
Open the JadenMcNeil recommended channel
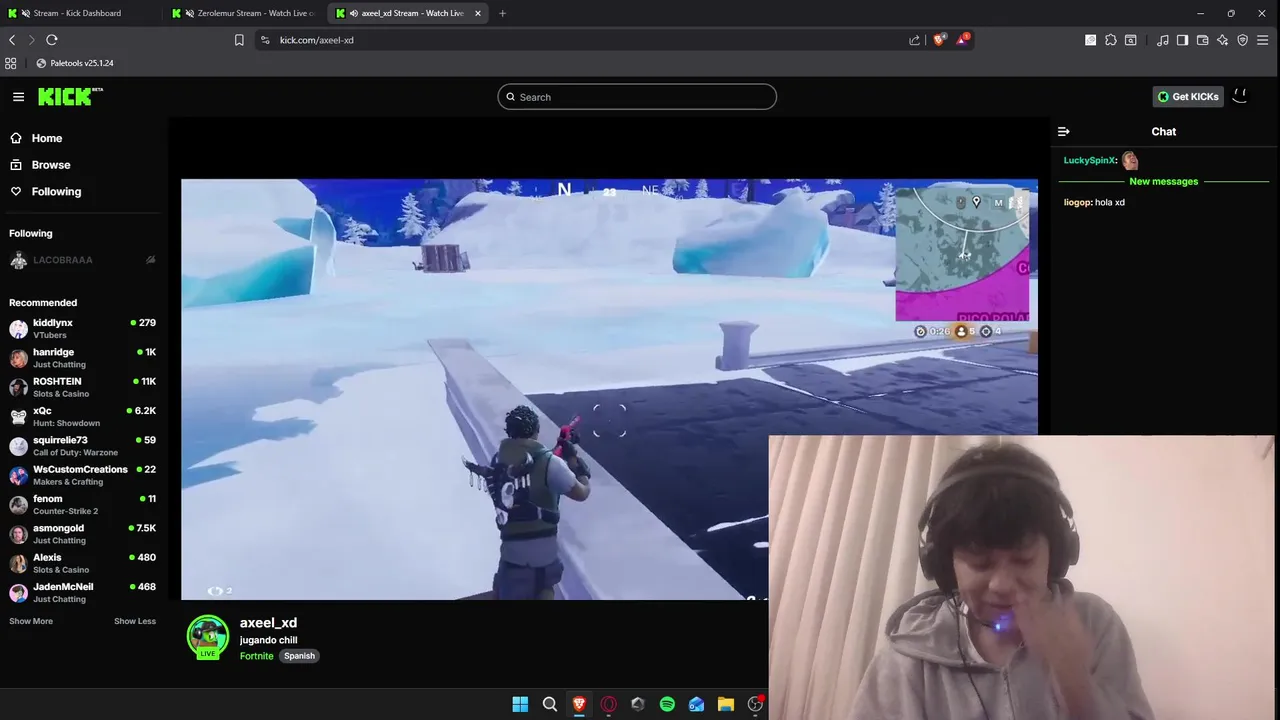[83, 592]
